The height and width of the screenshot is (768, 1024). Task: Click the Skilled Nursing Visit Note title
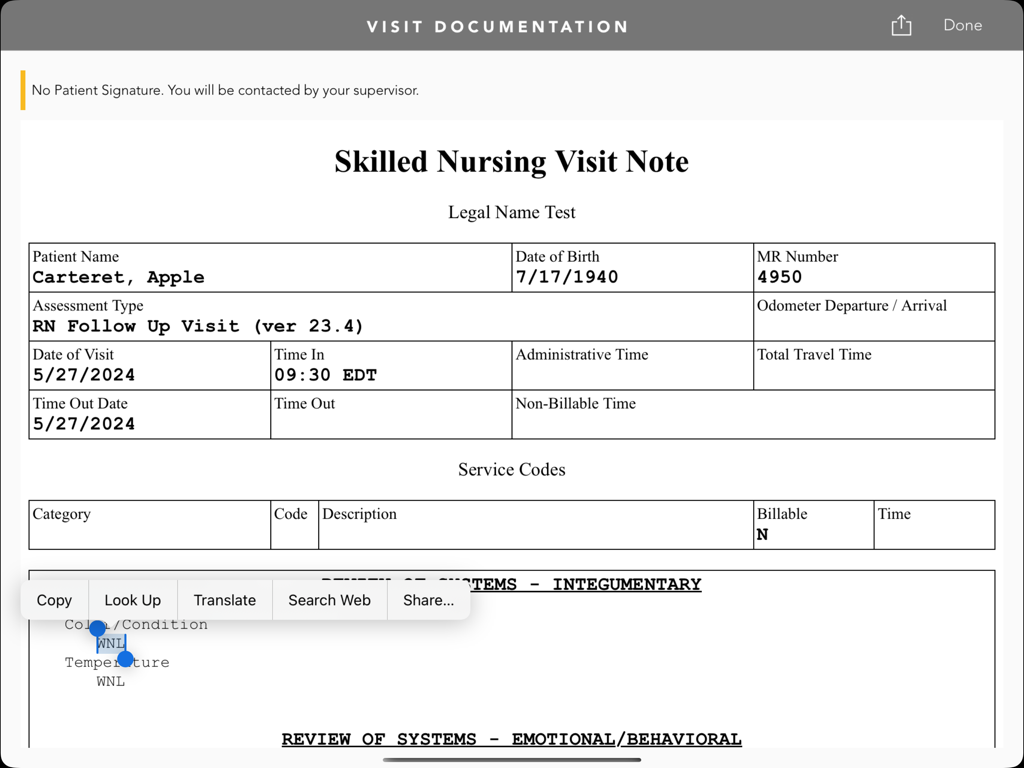511,161
